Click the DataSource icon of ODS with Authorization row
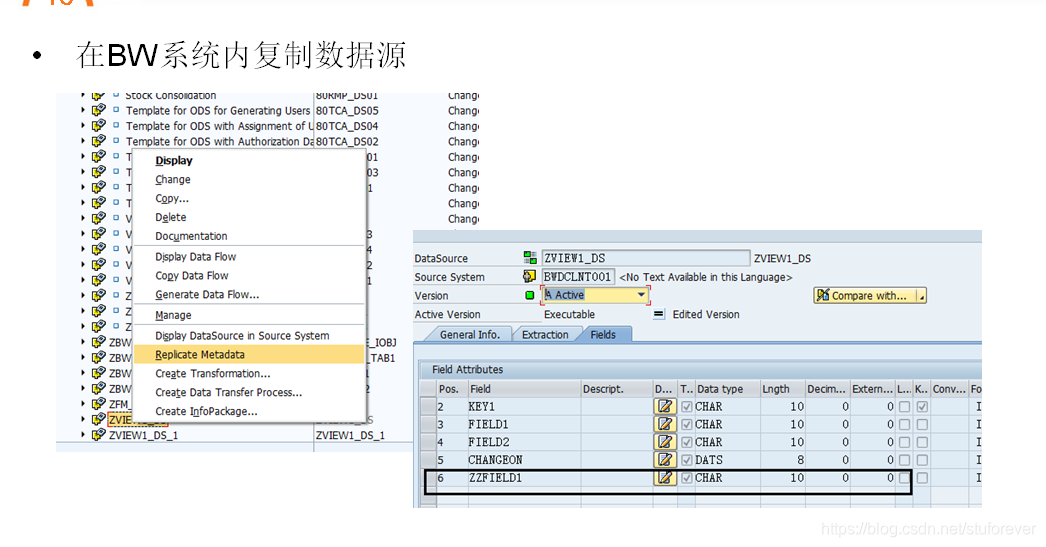The height and width of the screenshot is (547, 1046). click(99, 141)
